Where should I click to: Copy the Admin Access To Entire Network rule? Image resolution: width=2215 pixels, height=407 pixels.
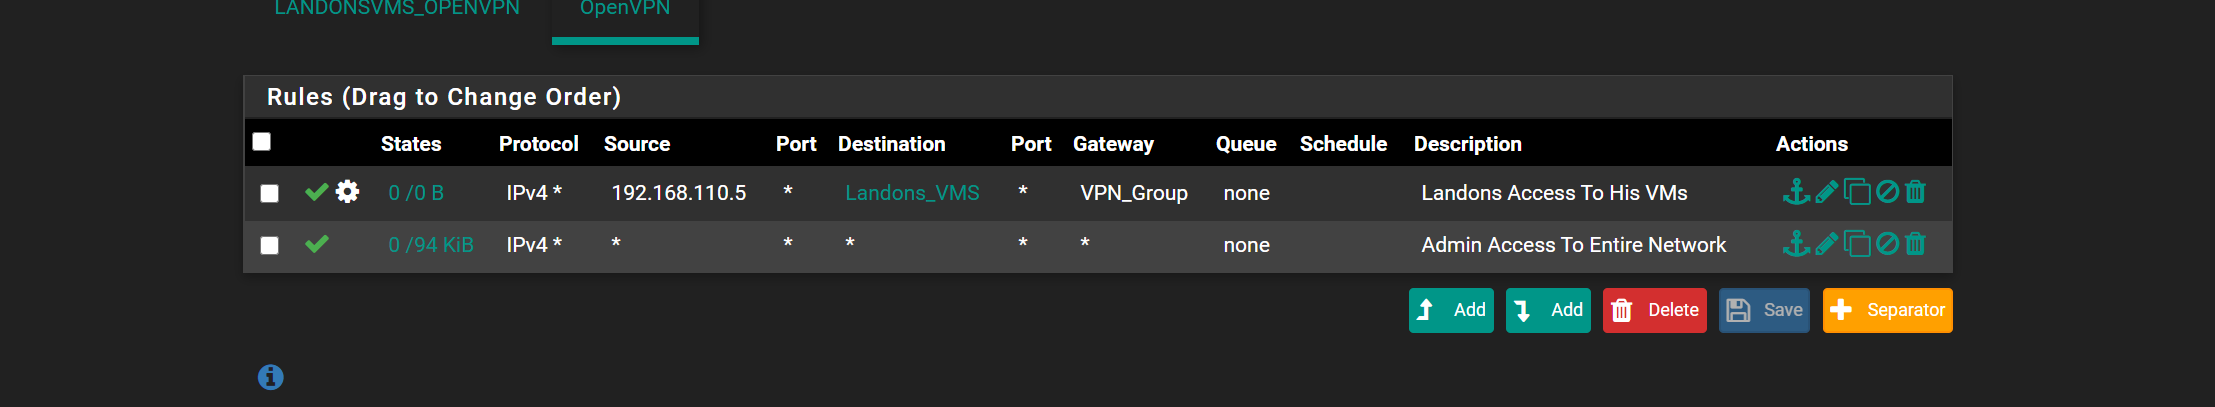click(1857, 244)
